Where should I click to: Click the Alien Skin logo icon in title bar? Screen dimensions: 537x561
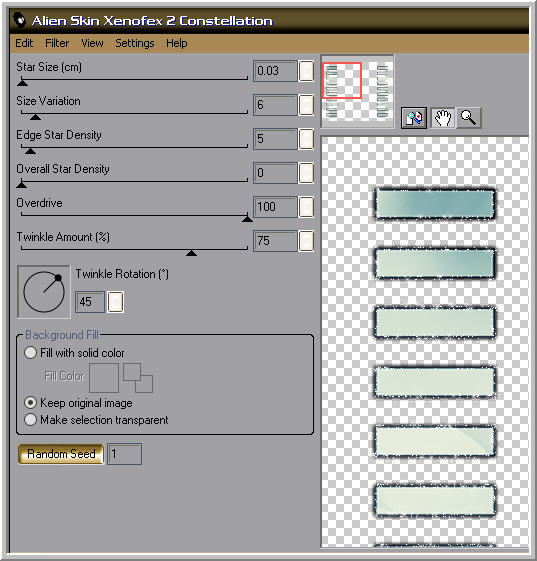pyautogui.click(x=20, y=20)
